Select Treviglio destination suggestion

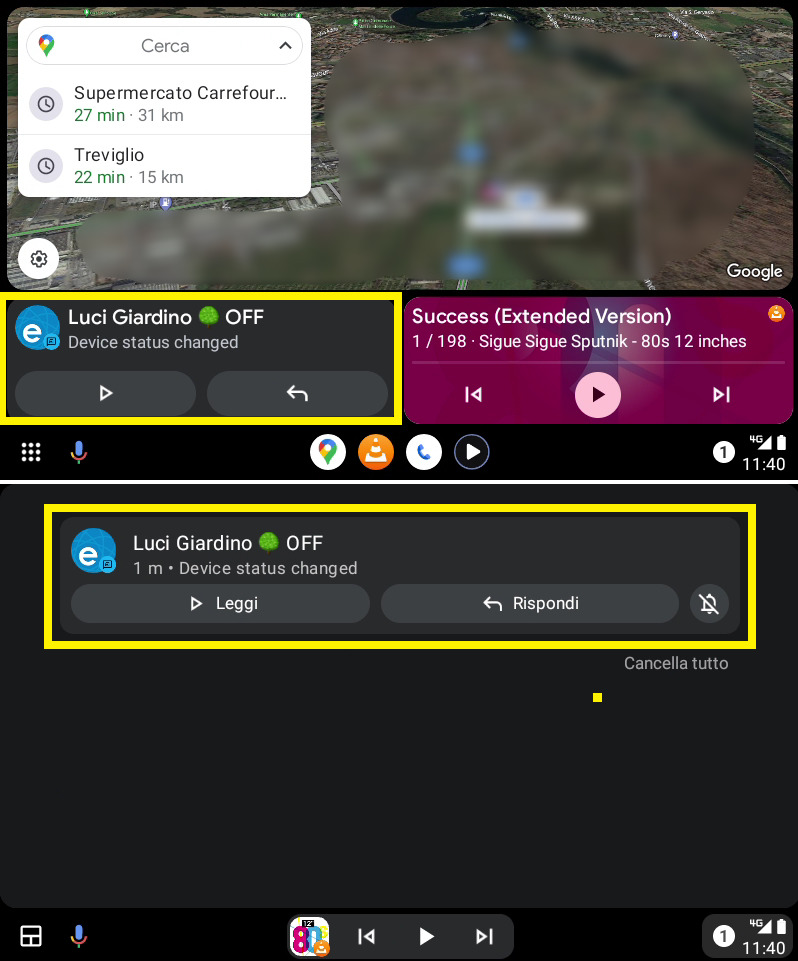pos(164,165)
